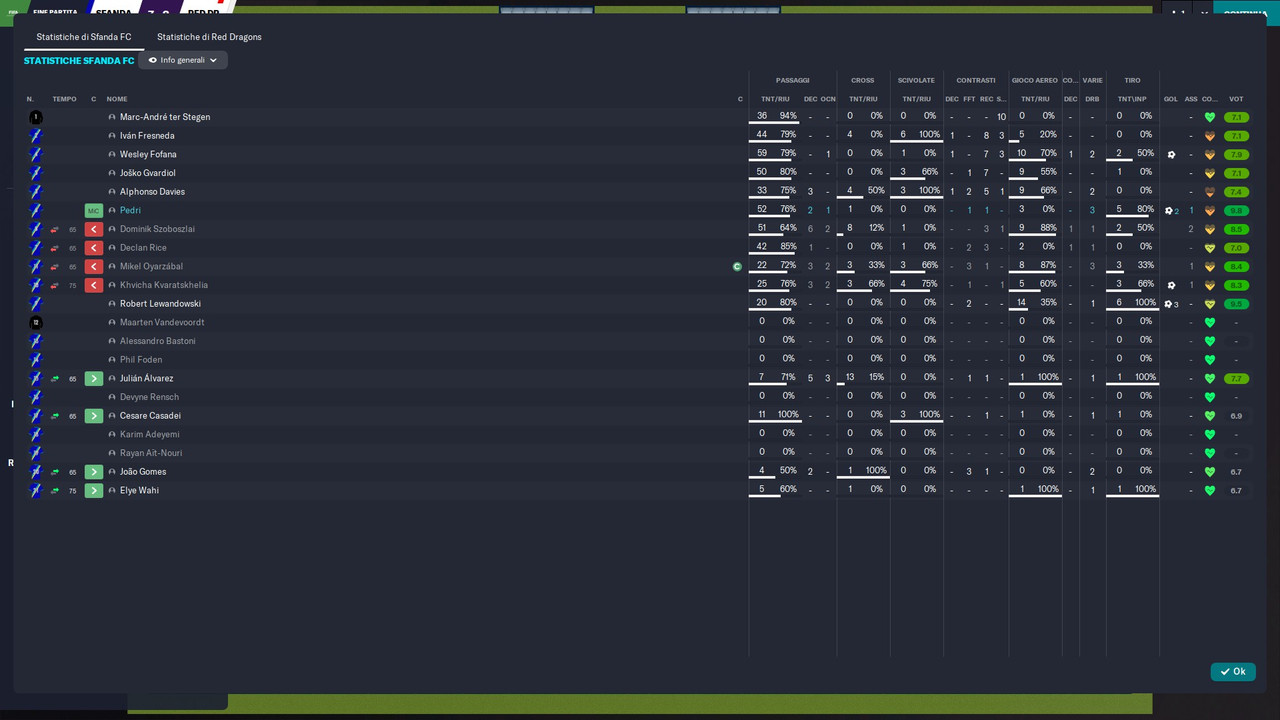The width and height of the screenshot is (1280, 720).
Task: Sort by the VOT rating column header
Action: pyautogui.click(x=1236, y=99)
